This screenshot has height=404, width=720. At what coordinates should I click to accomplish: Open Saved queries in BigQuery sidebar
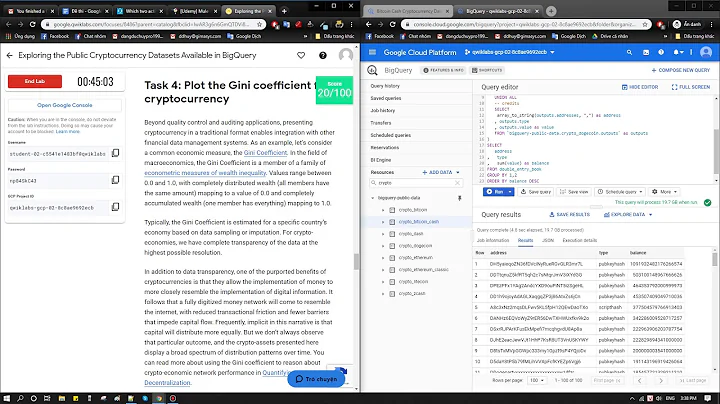pyautogui.click(x=386, y=98)
